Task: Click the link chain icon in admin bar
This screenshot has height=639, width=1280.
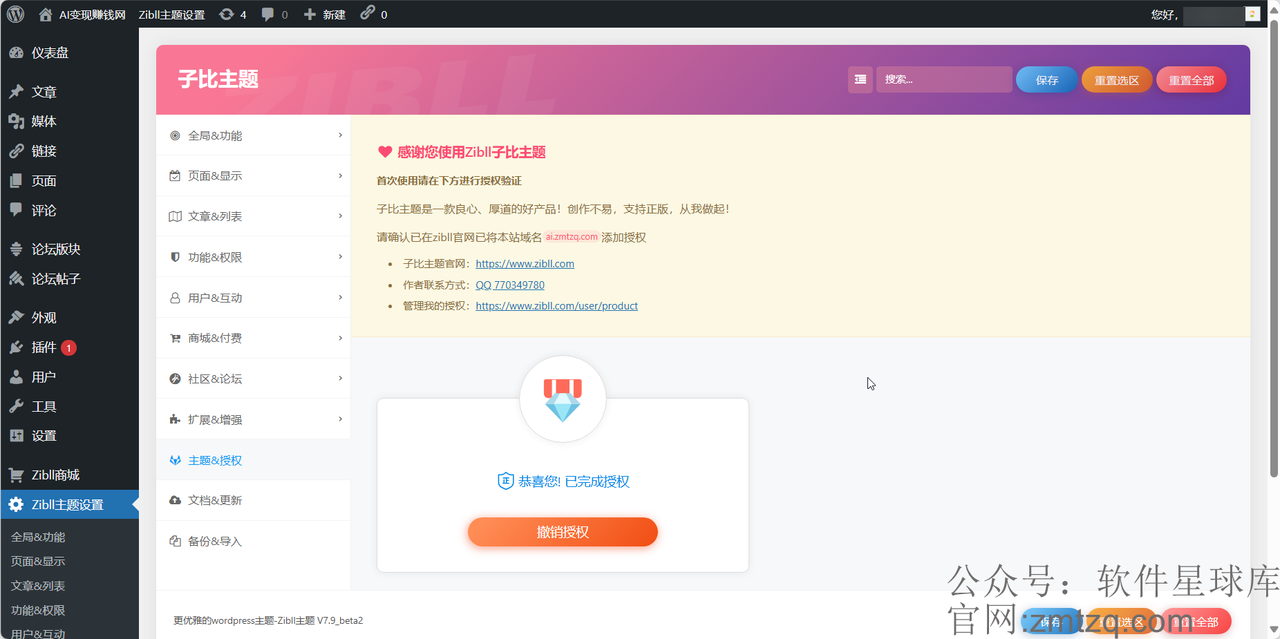Action: click(x=368, y=14)
